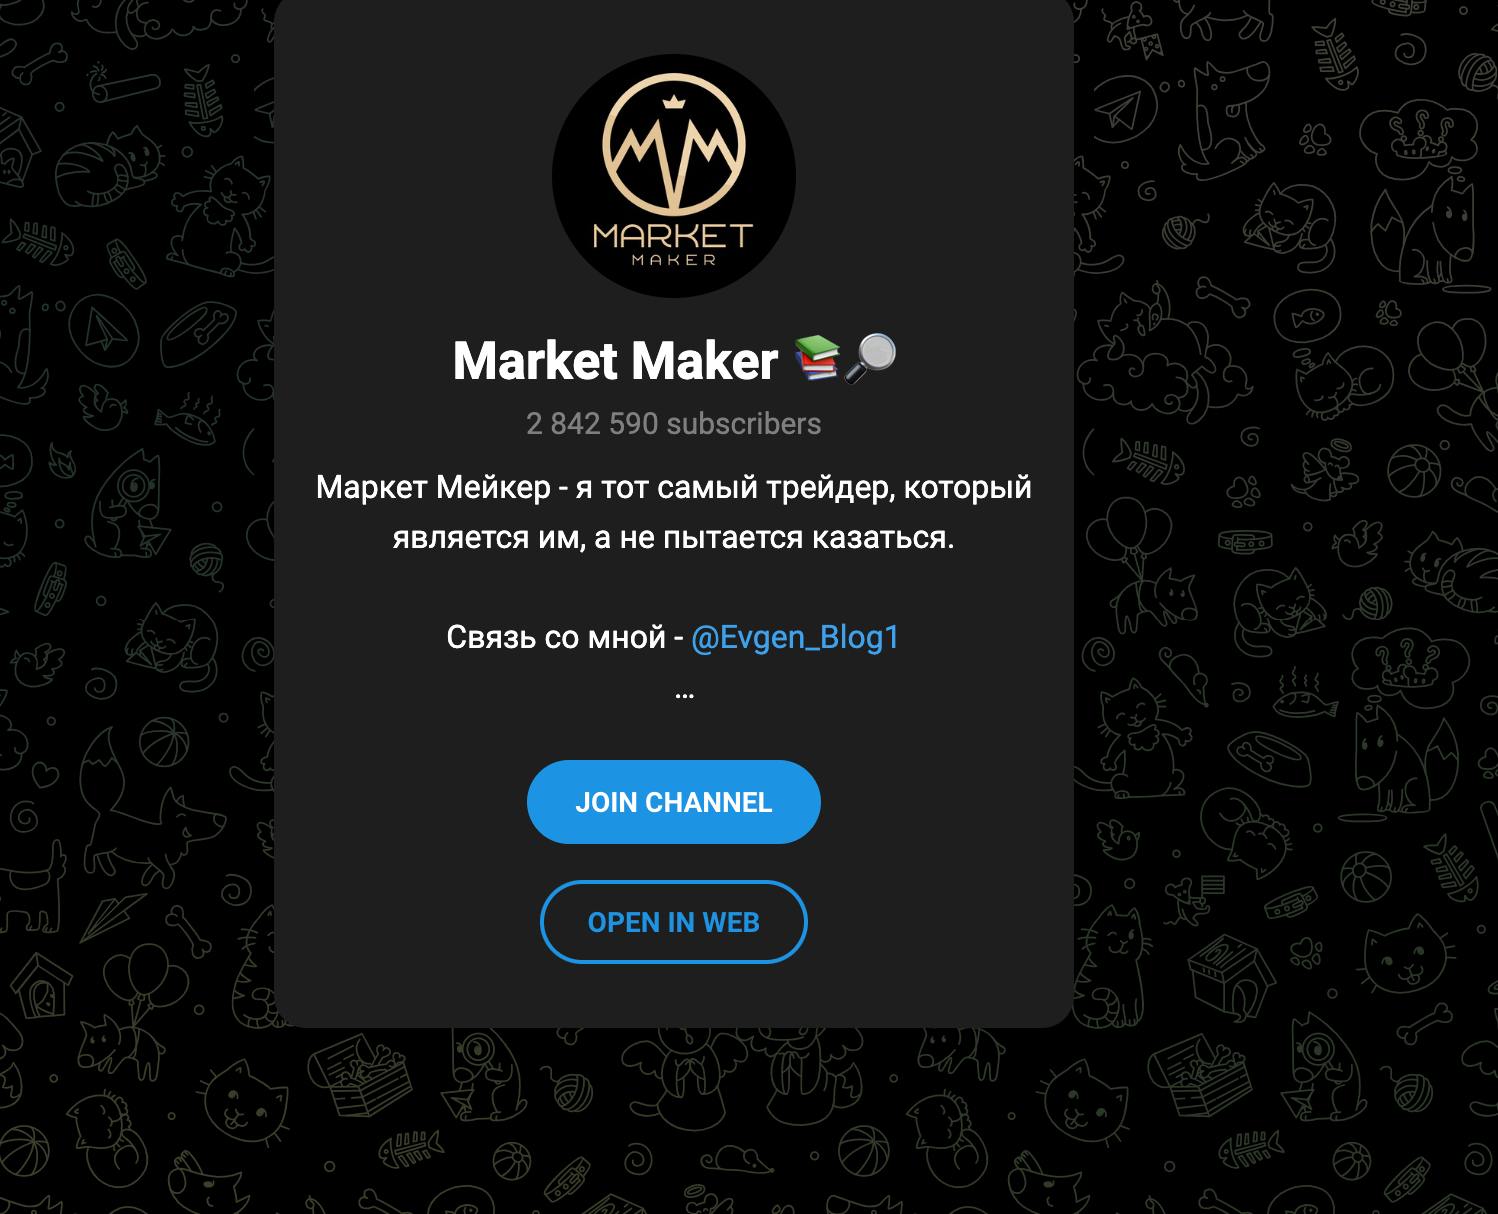Click the 'Связь со мной' text

[x=556, y=637]
